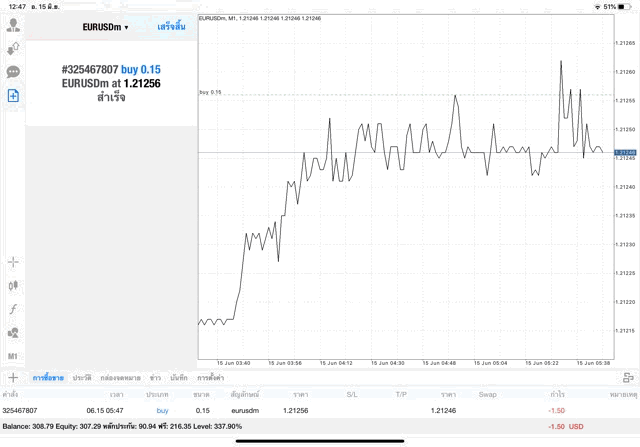Tap the eurusdm symbol cell
Screen dimensions: 640x447
tap(245, 411)
